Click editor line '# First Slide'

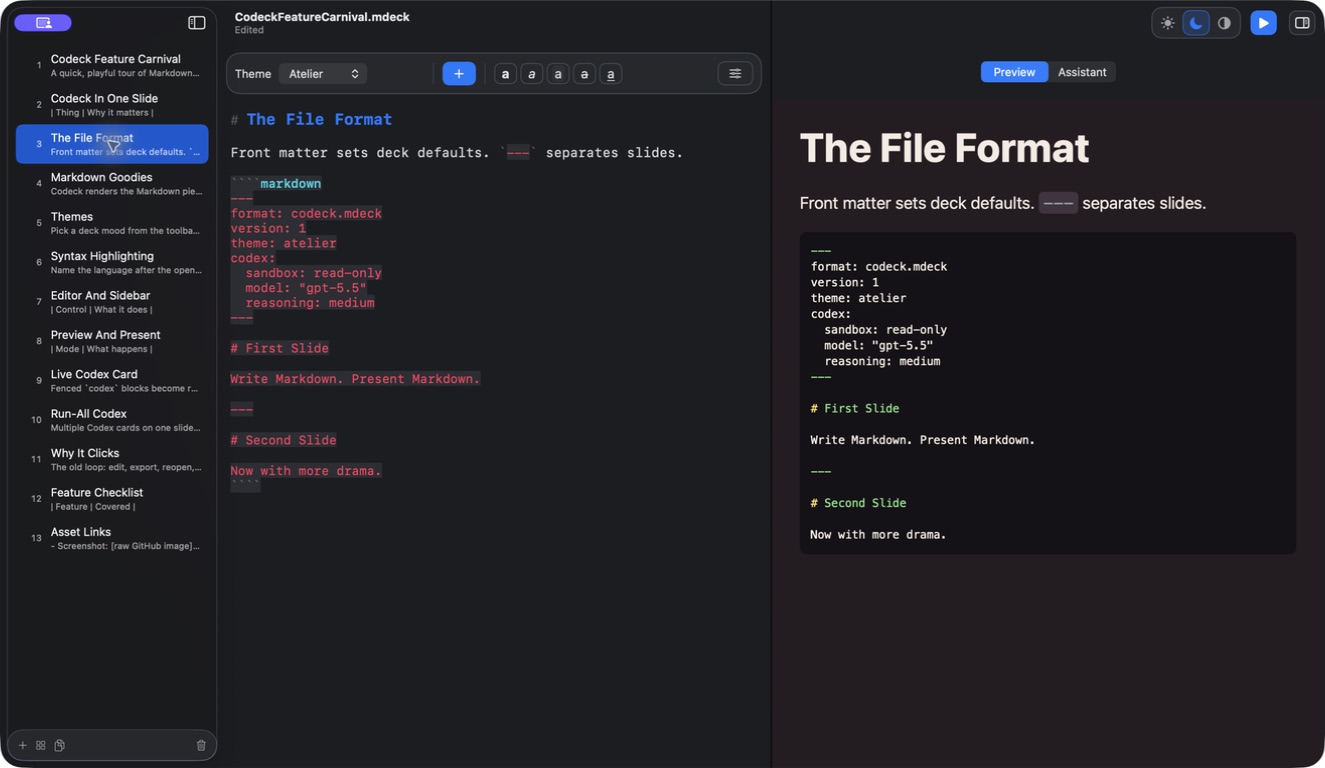[x=279, y=348]
